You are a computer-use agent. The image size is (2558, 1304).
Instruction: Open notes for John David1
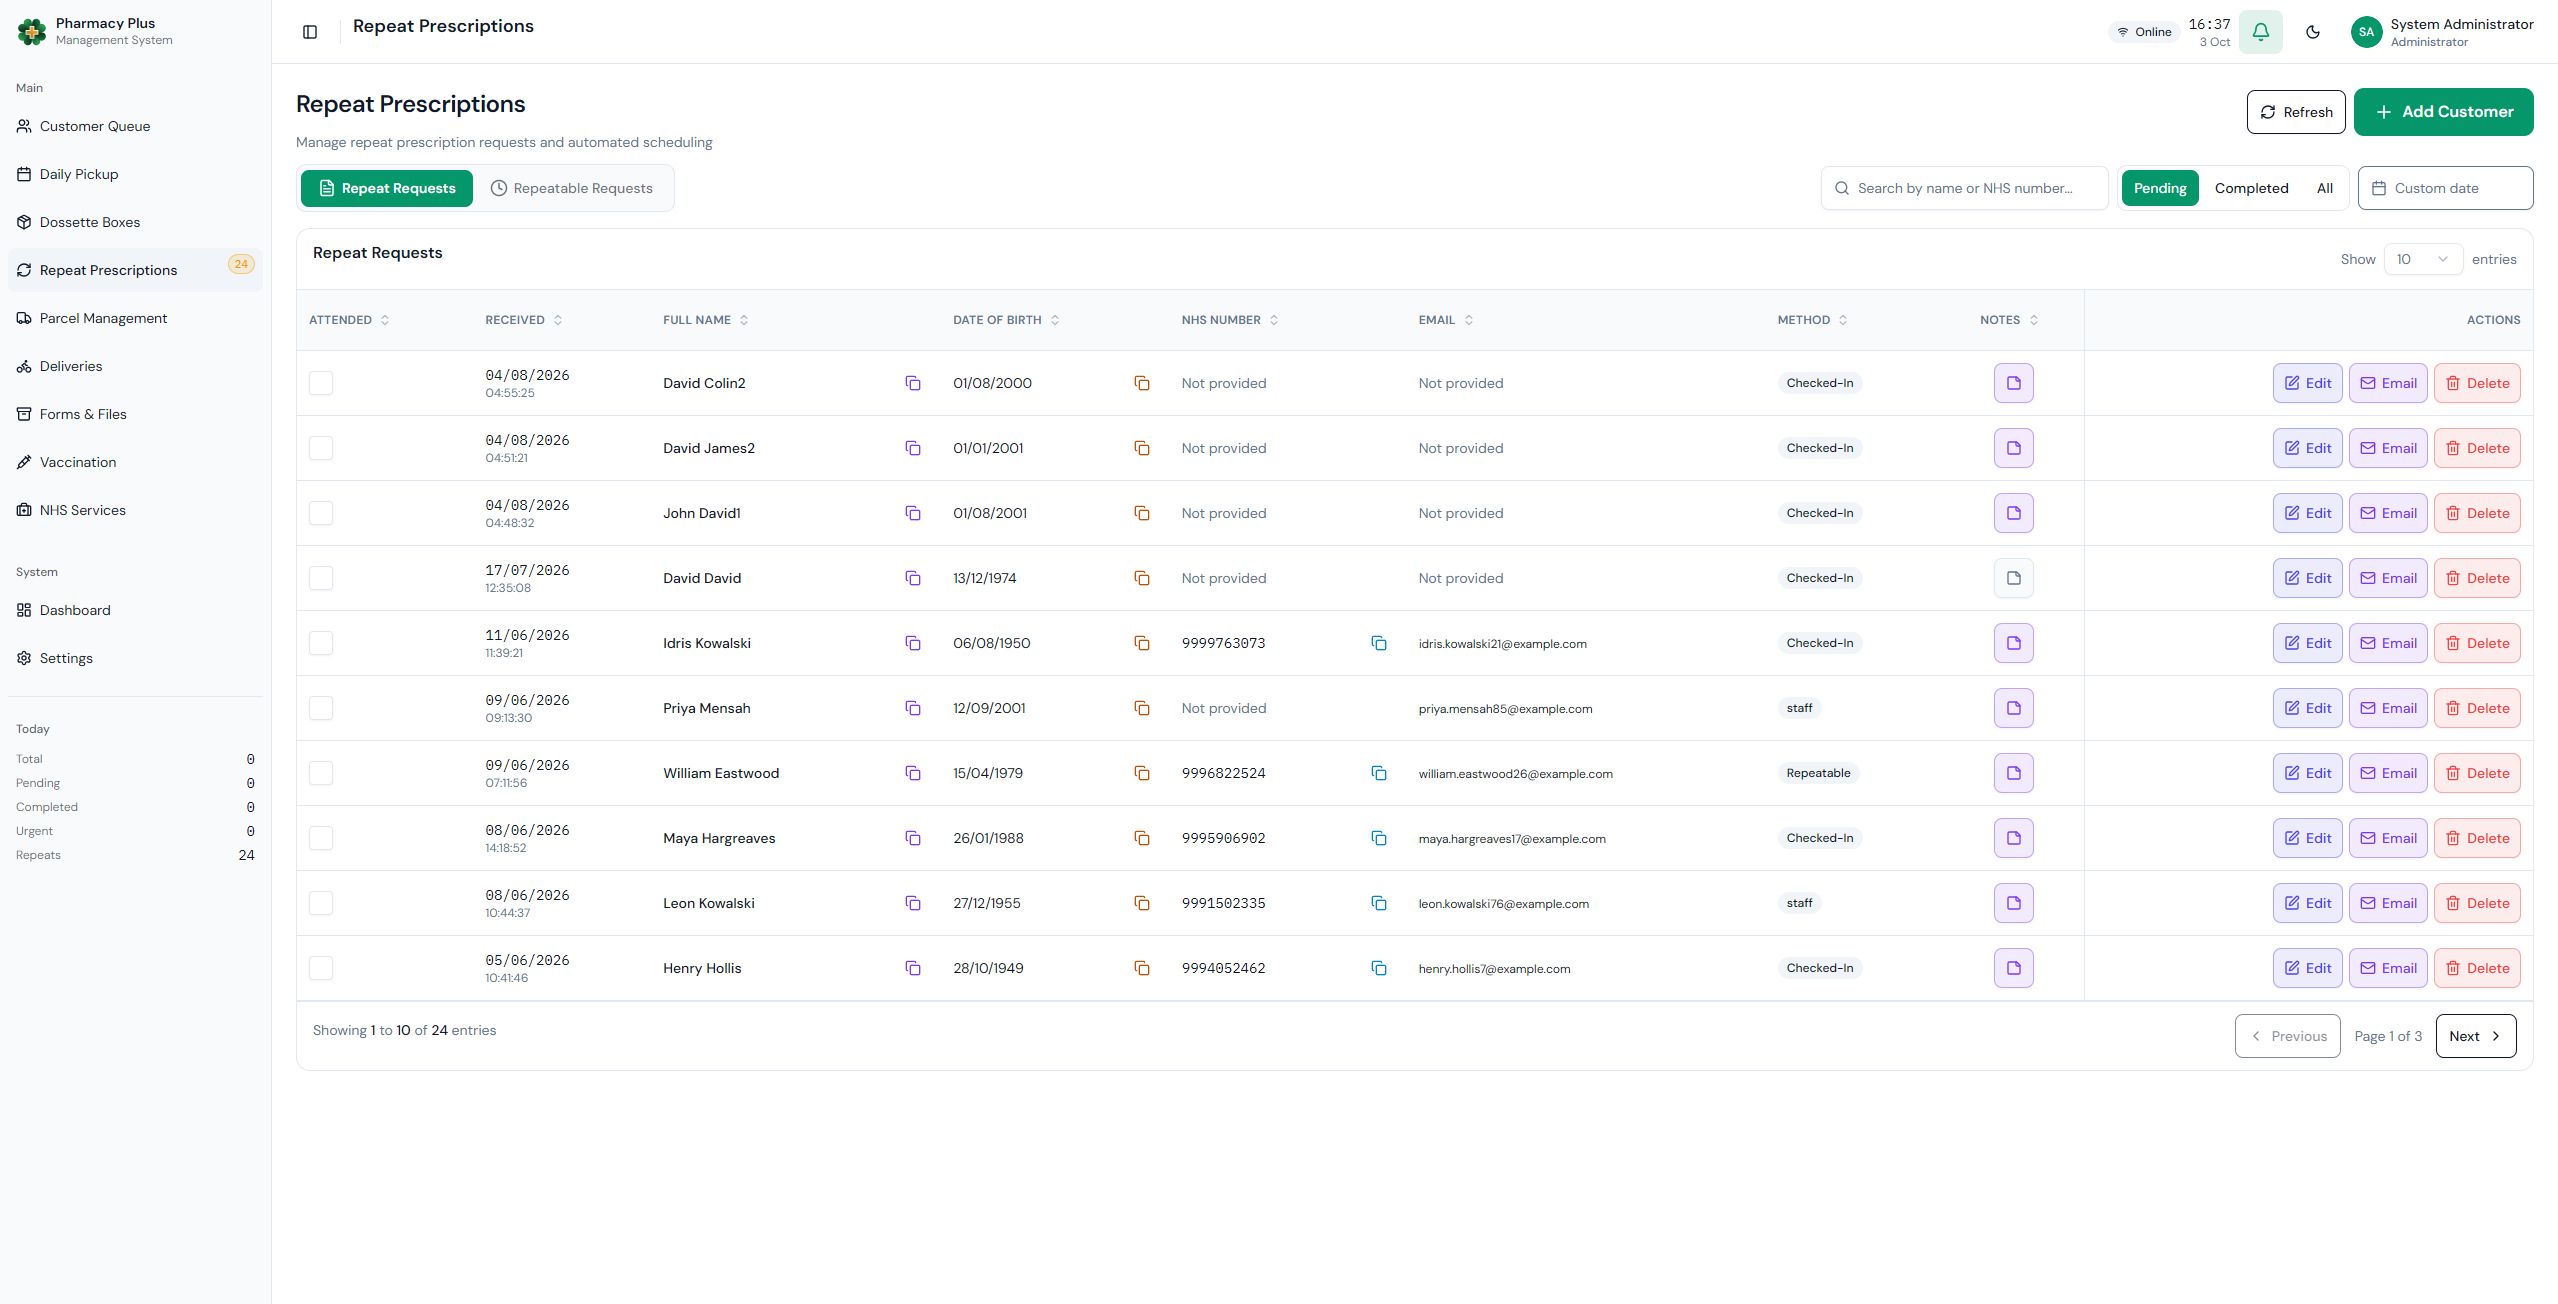pos(2013,513)
